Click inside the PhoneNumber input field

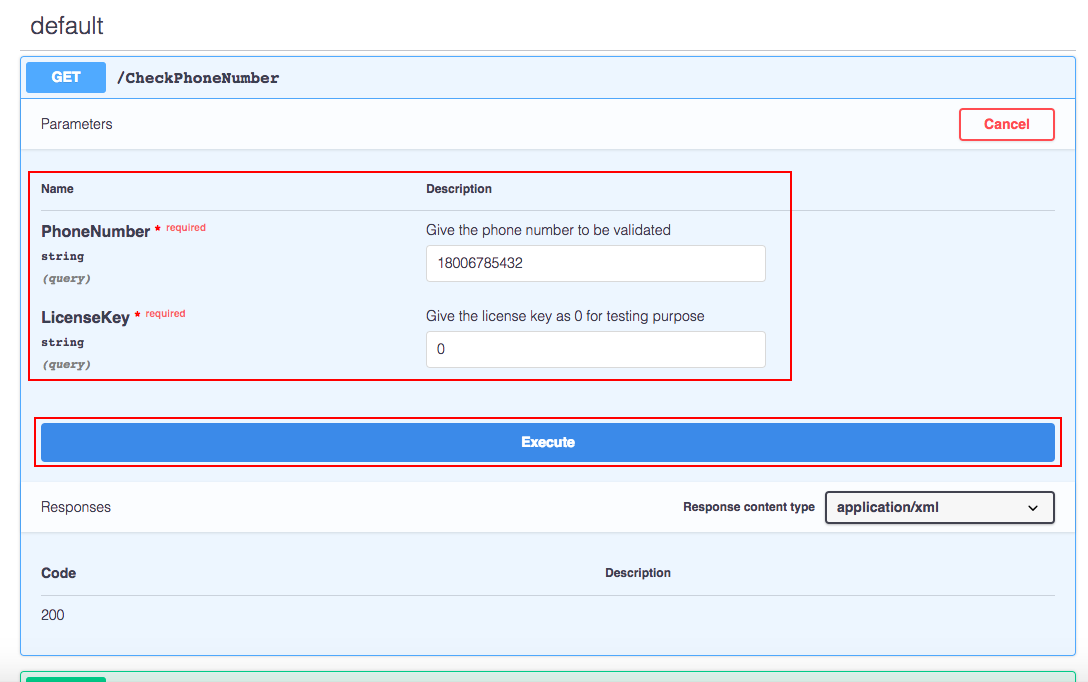click(595, 263)
